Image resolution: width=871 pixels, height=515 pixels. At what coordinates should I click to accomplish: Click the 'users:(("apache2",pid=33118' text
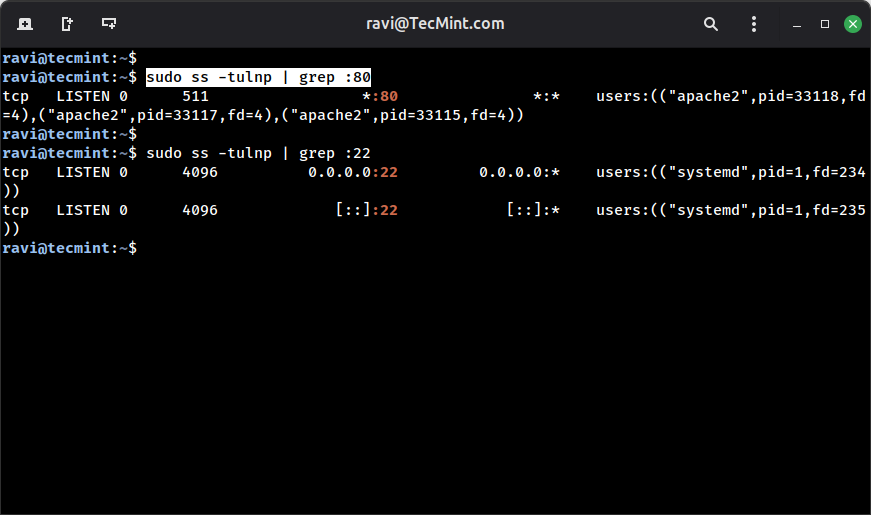(717, 96)
